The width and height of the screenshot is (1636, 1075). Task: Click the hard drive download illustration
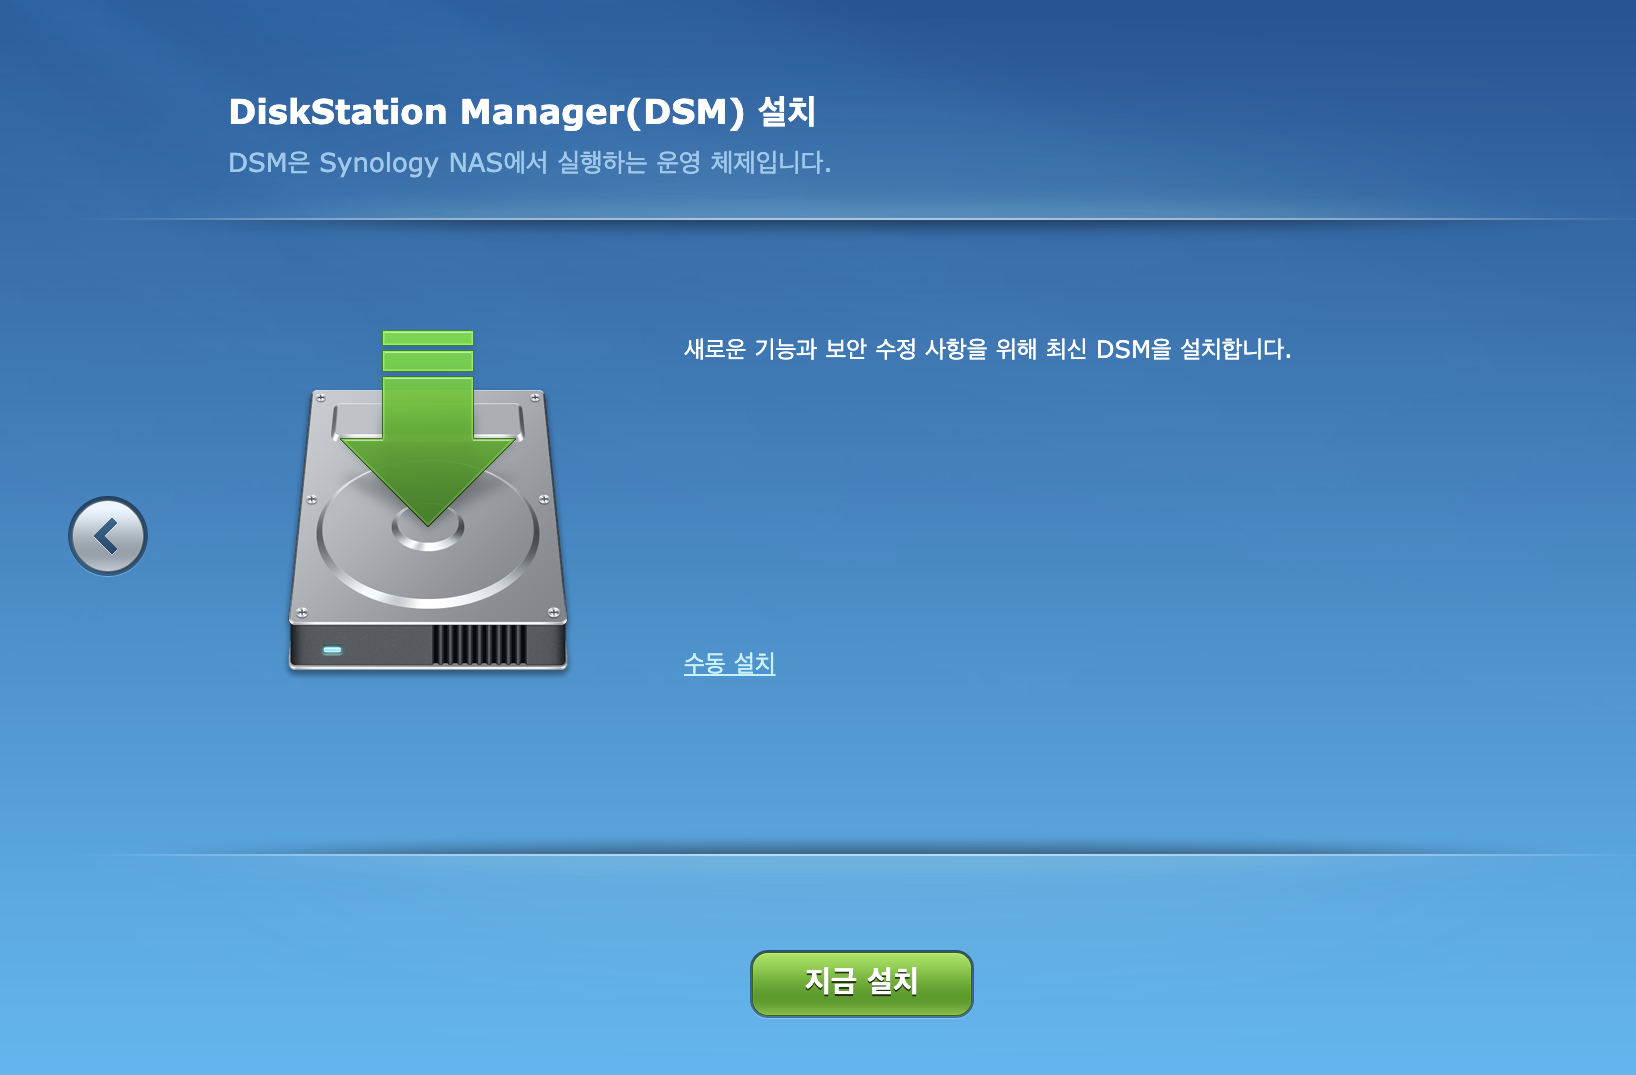428,500
